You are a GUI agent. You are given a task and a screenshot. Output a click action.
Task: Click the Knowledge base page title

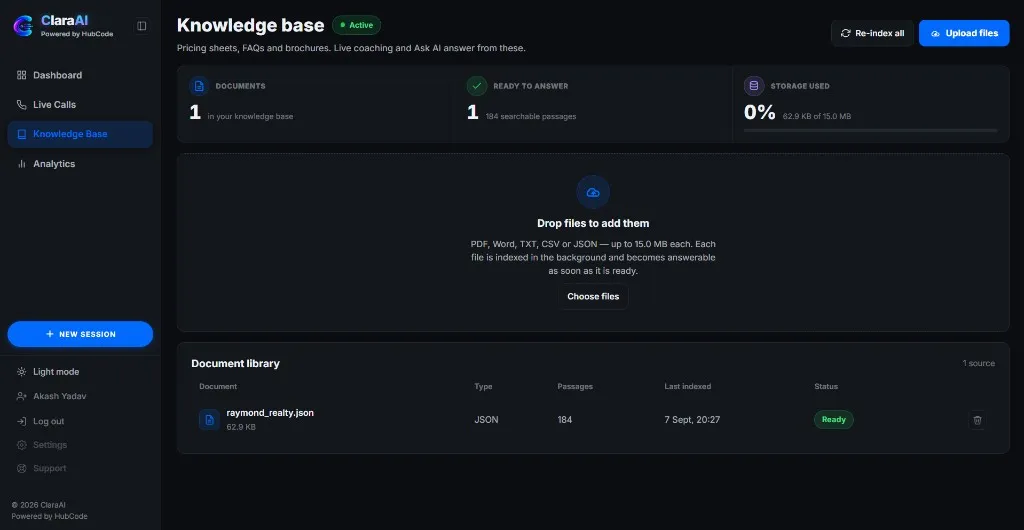tap(250, 25)
